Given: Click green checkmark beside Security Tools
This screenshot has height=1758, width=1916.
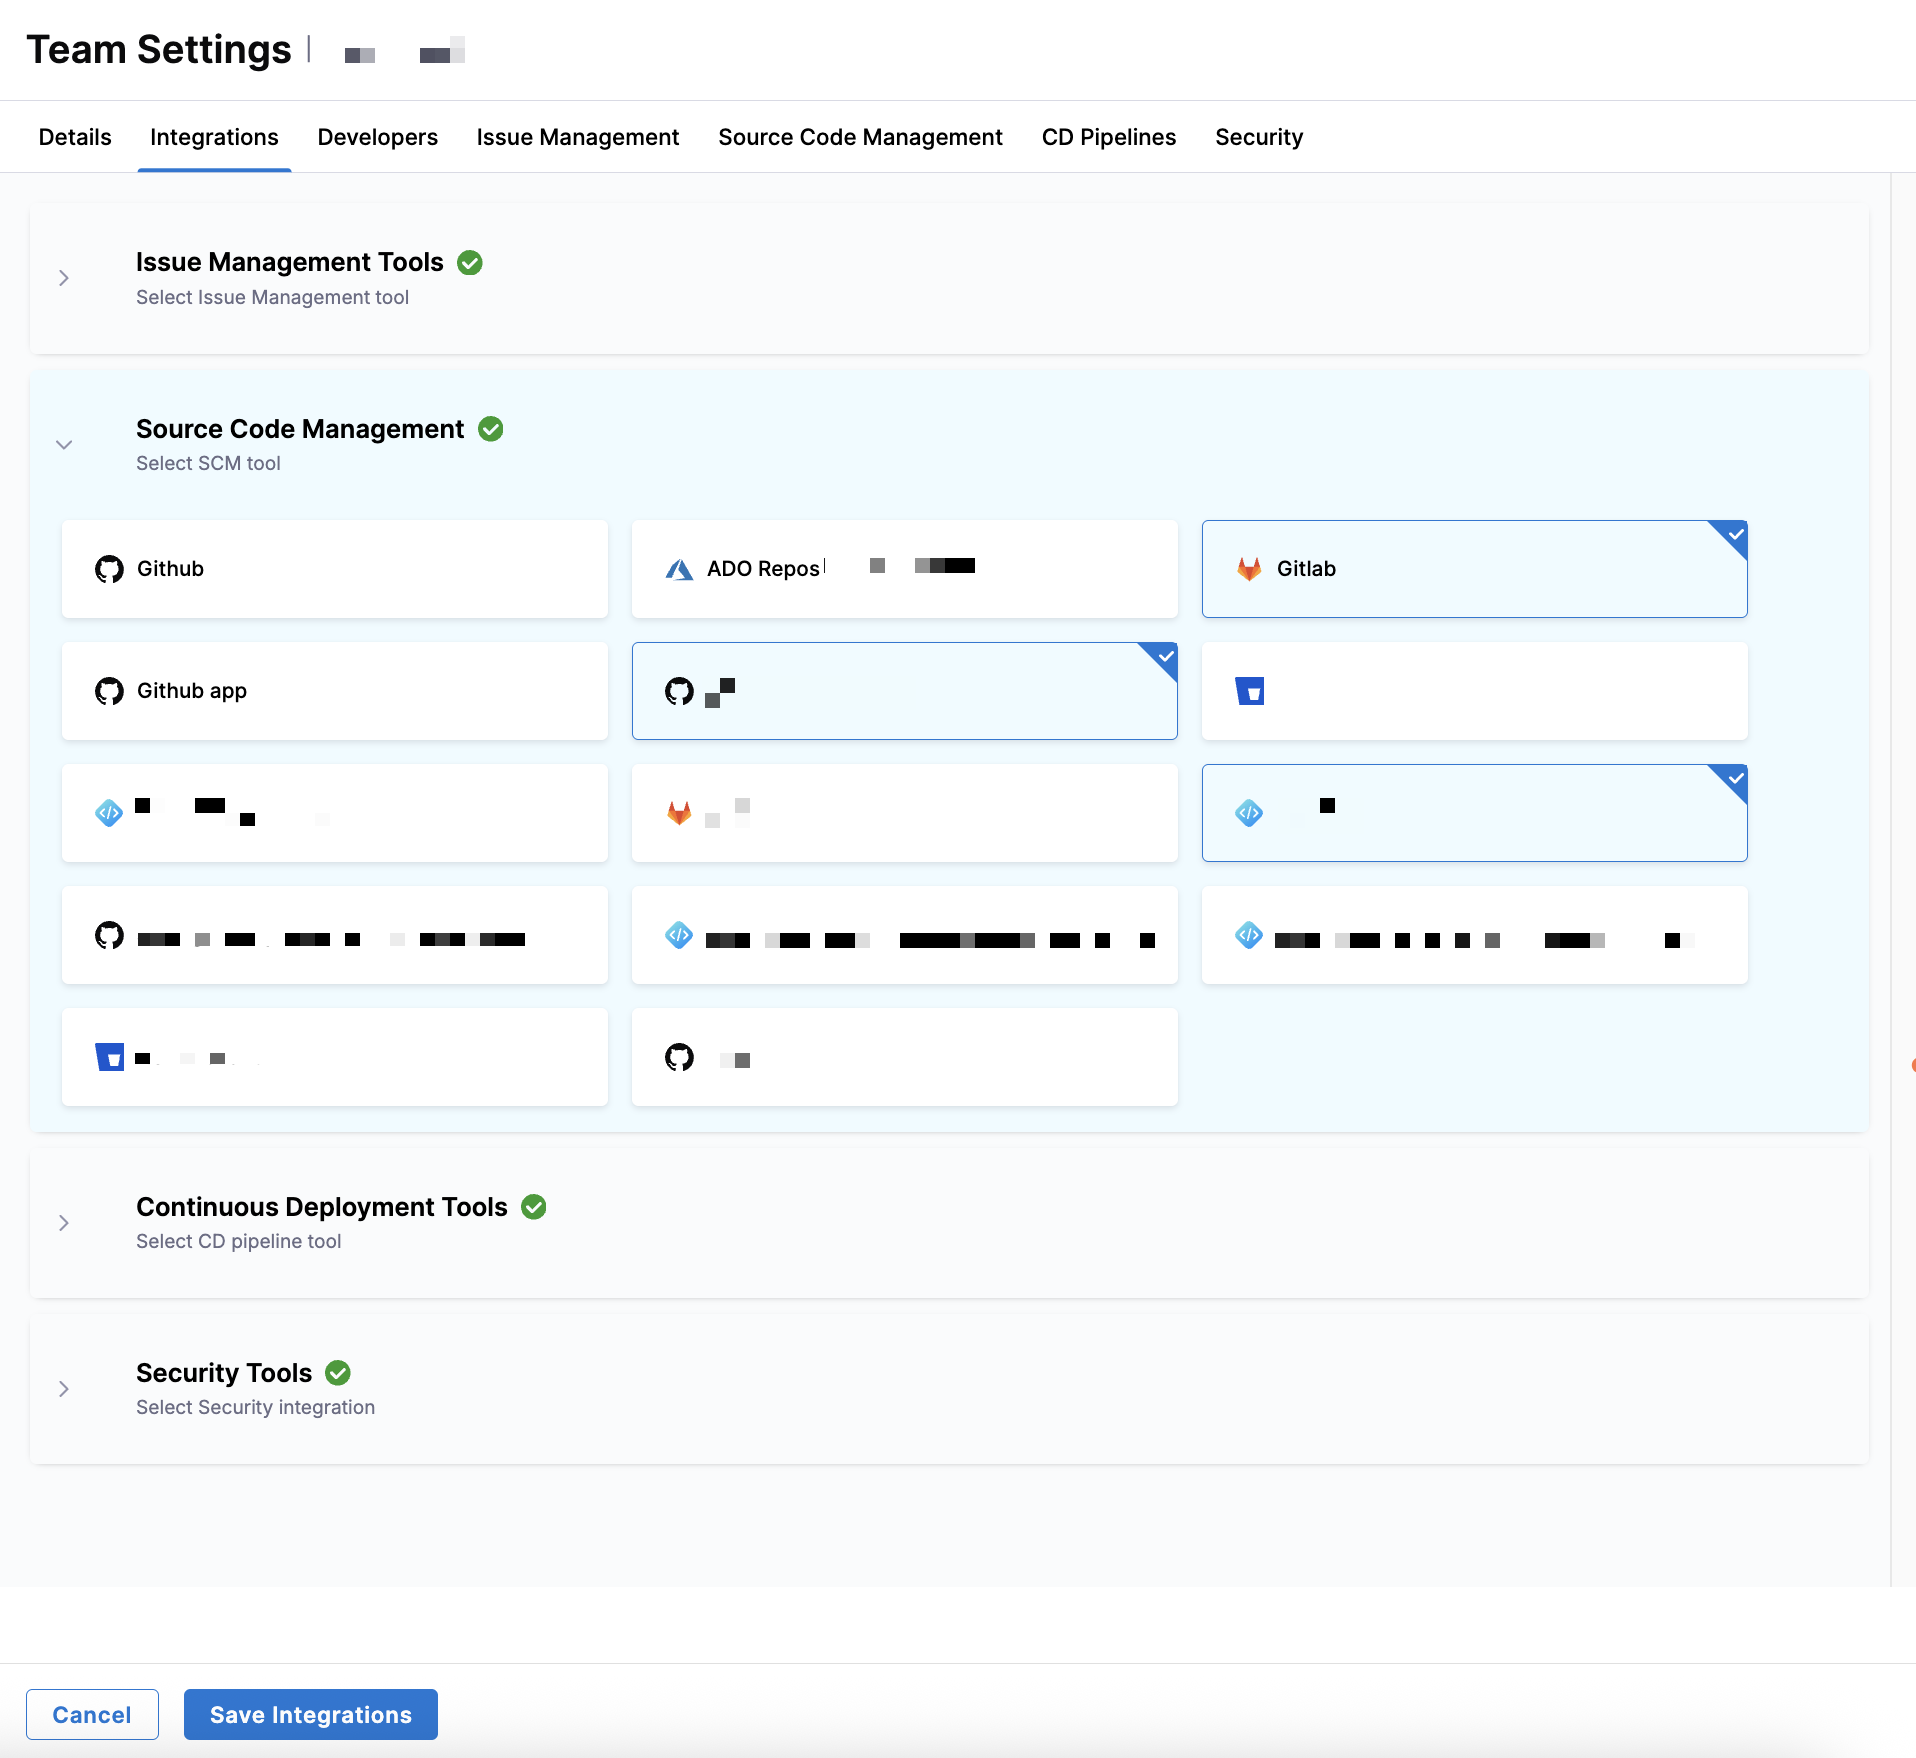Looking at the screenshot, I should (x=338, y=1373).
